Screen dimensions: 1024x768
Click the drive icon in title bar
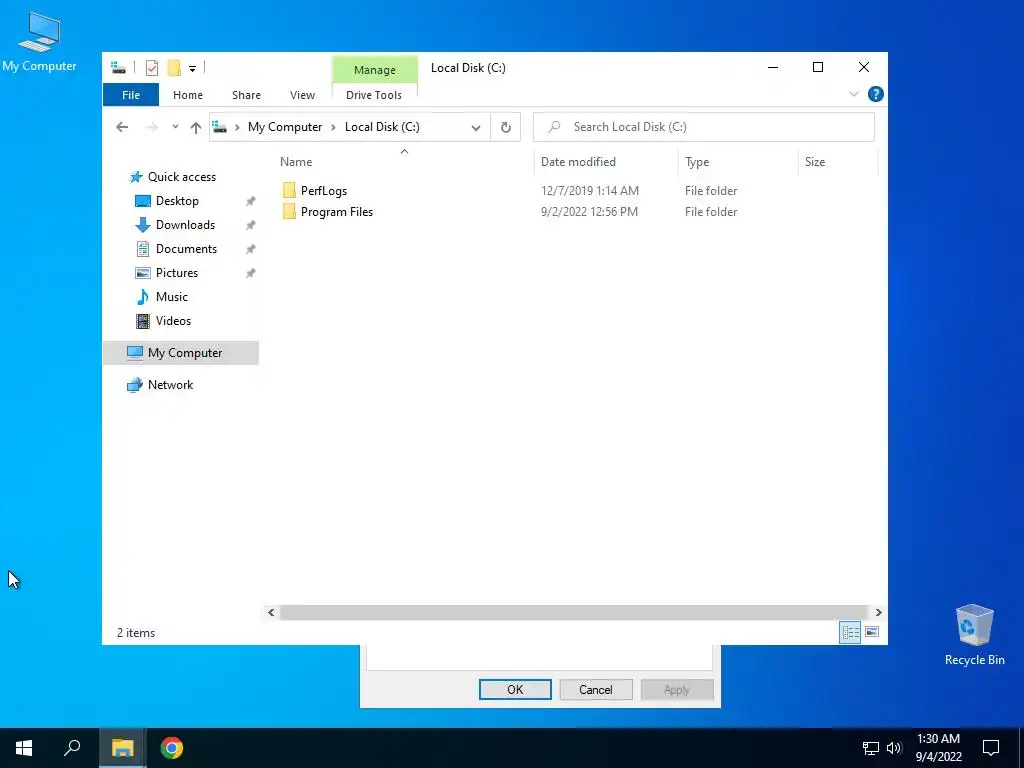pyautogui.click(x=118, y=67)
